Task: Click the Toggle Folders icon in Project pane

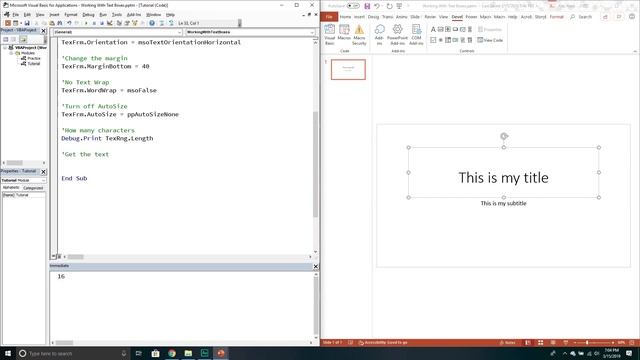Action: point(23,39)
